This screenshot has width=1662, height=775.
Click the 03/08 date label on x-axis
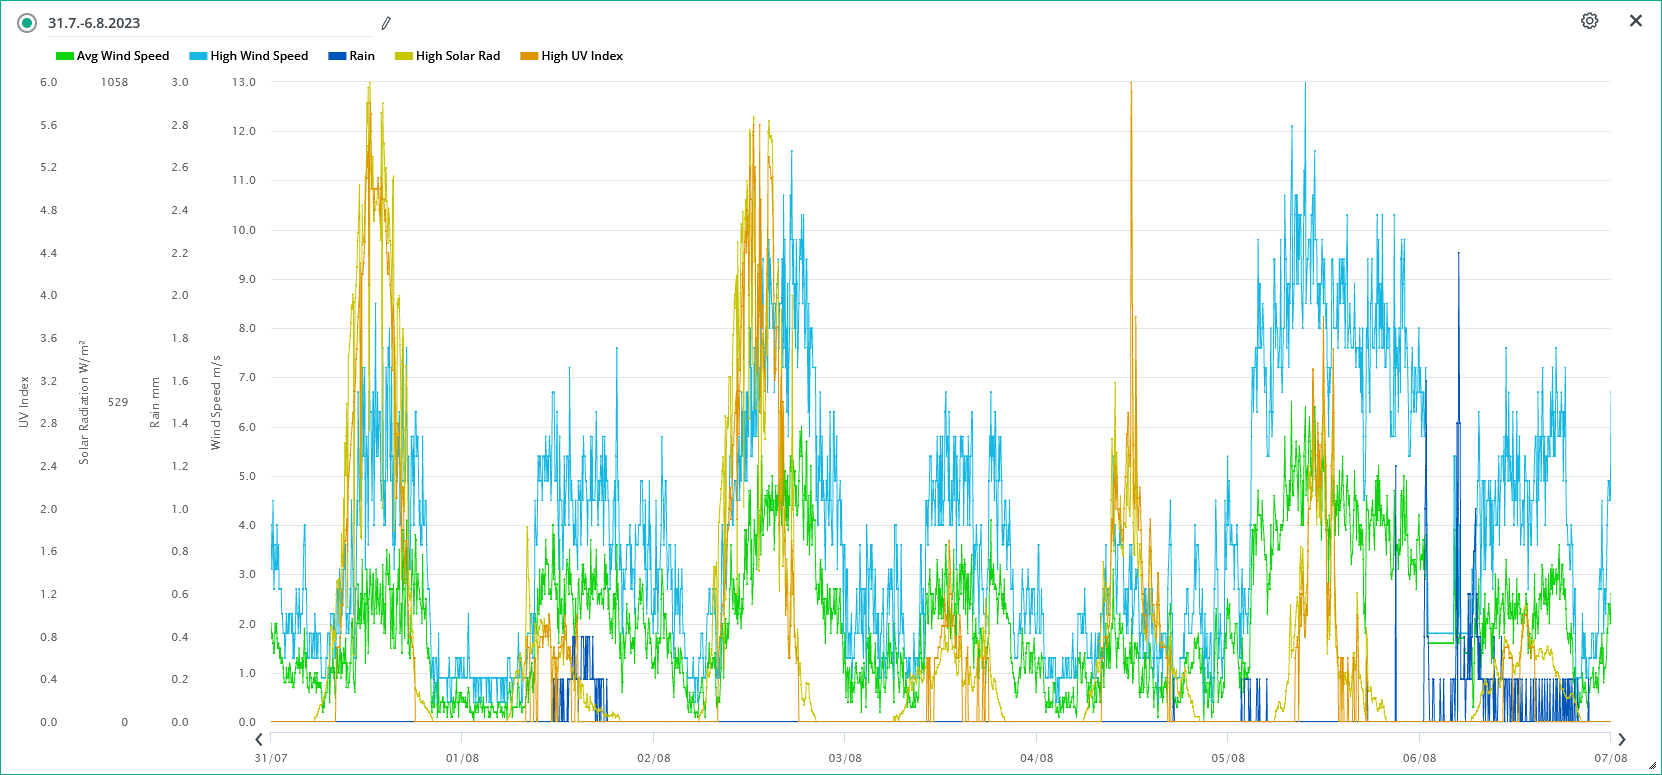845,758
